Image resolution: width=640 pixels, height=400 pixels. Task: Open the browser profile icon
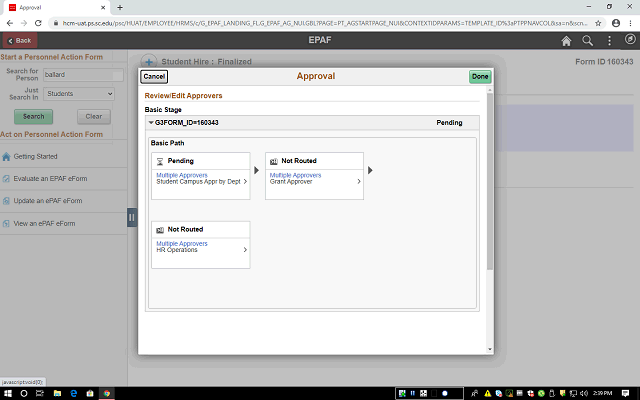click(x=616, y=23)
